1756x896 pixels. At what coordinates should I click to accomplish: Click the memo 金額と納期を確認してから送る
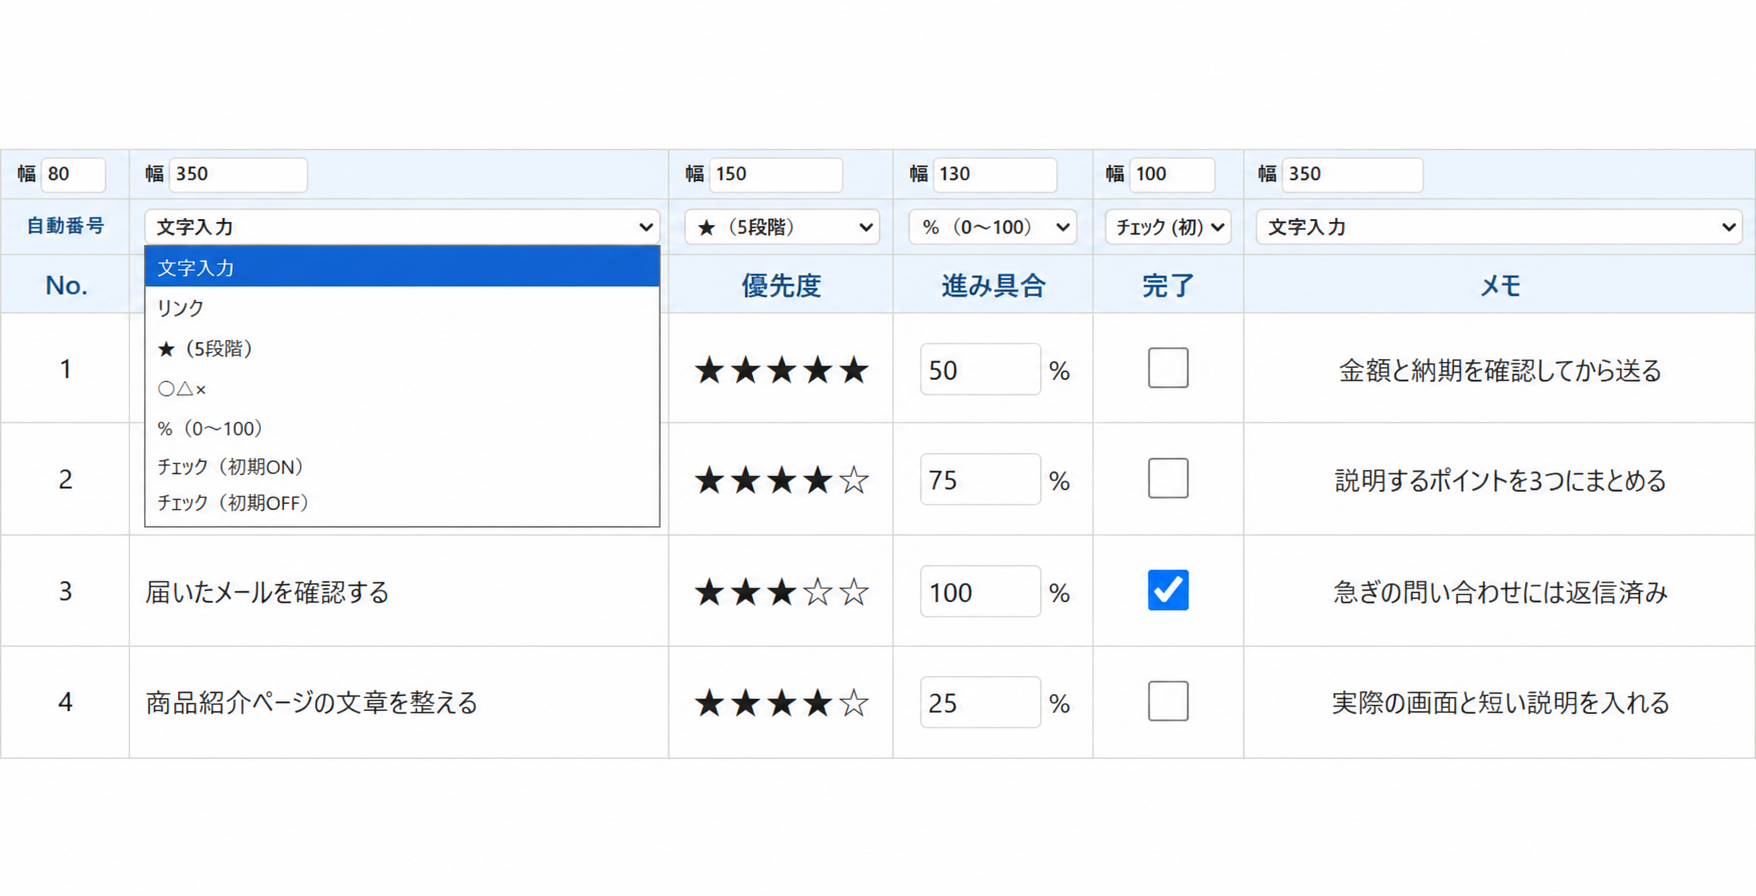click(1500, 370)
